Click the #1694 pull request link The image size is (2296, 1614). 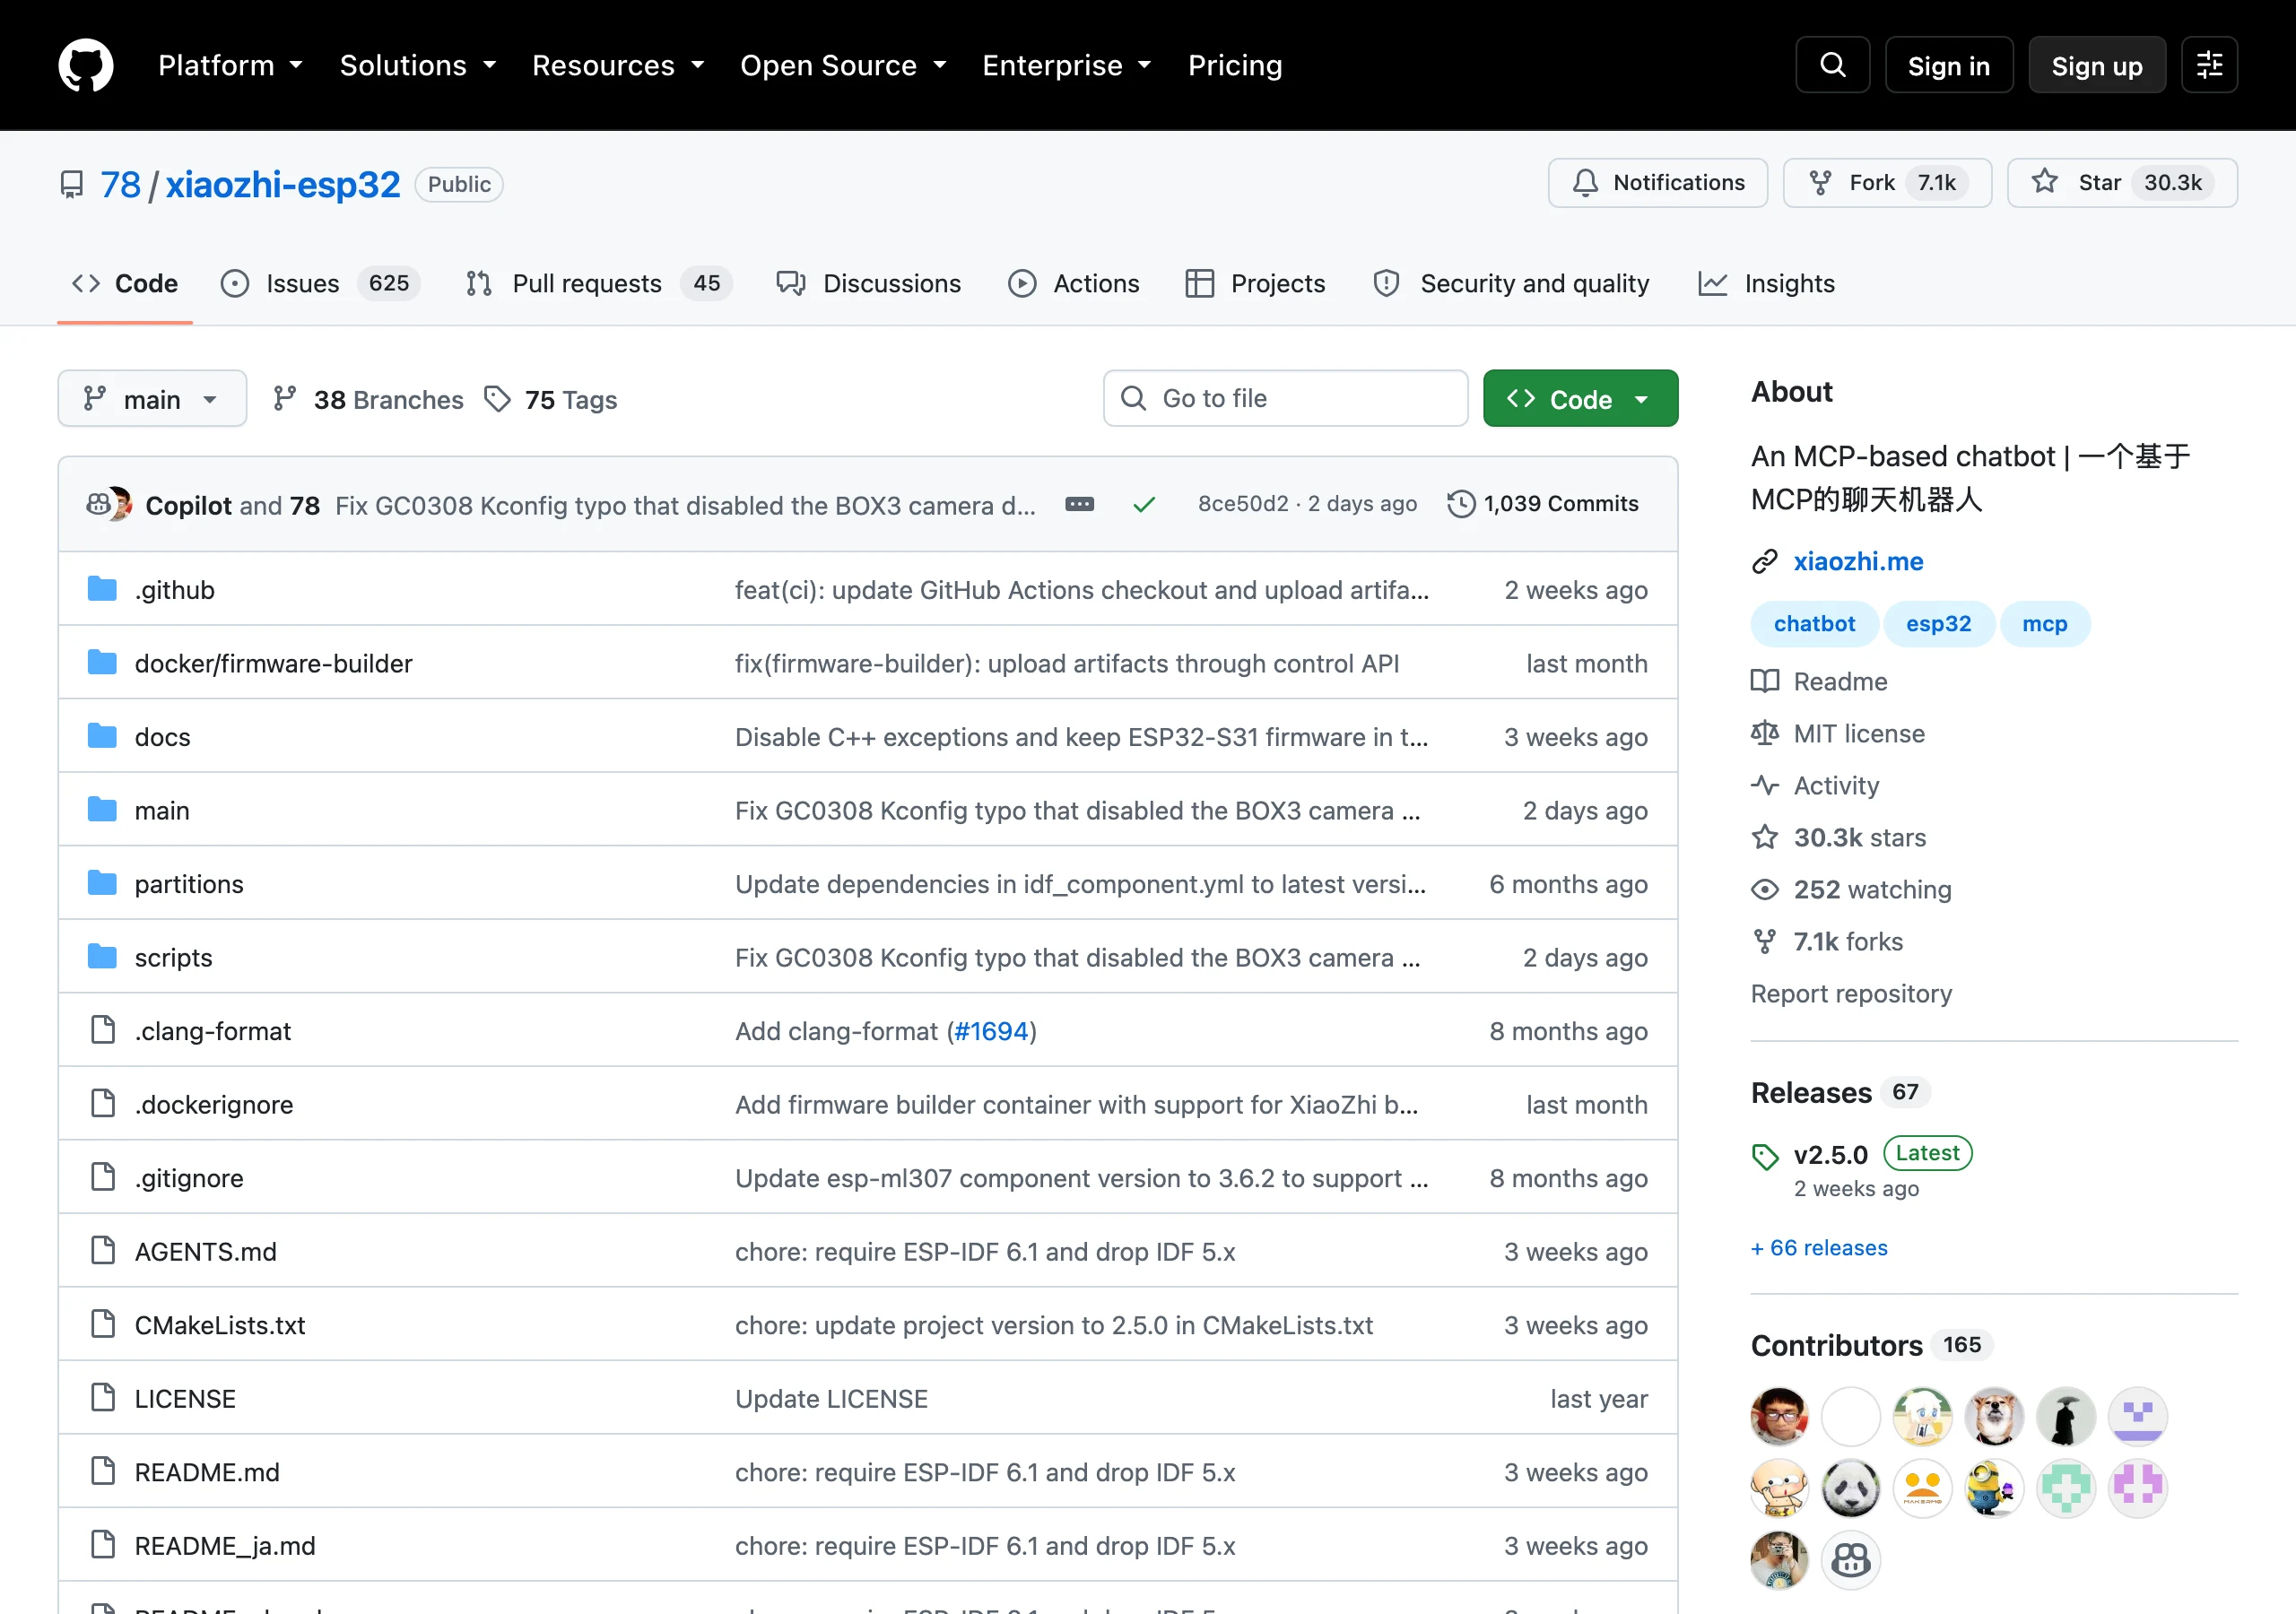[x=991, y=1031]
